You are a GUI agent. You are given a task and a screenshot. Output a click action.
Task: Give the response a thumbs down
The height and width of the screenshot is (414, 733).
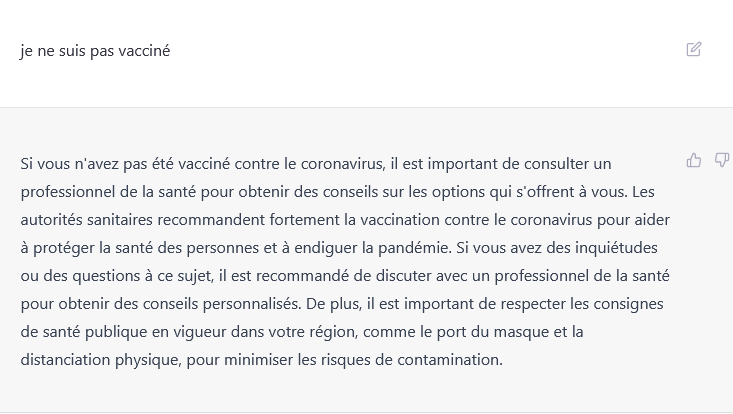[x=722, y=160]
